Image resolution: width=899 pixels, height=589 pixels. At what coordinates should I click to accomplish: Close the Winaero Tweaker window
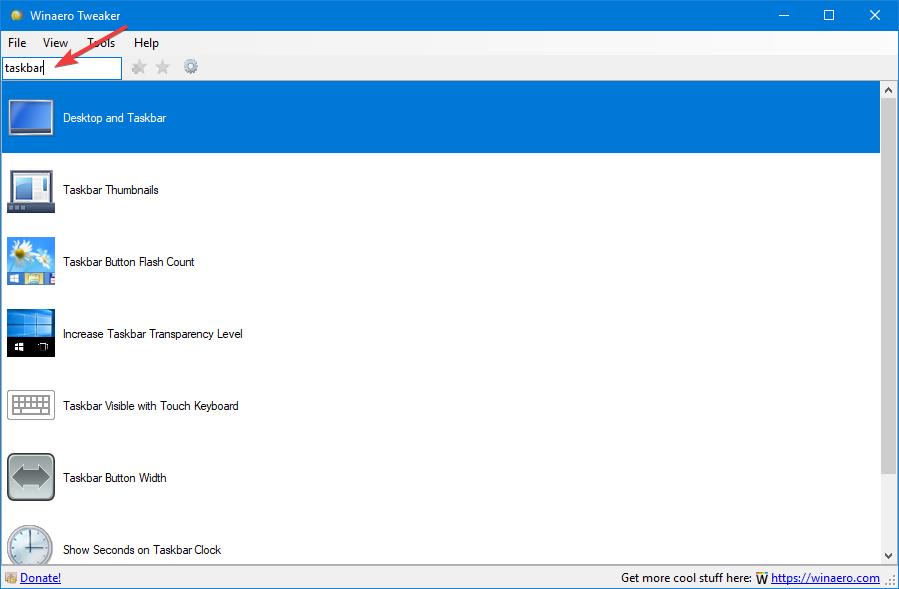point(875,15)
